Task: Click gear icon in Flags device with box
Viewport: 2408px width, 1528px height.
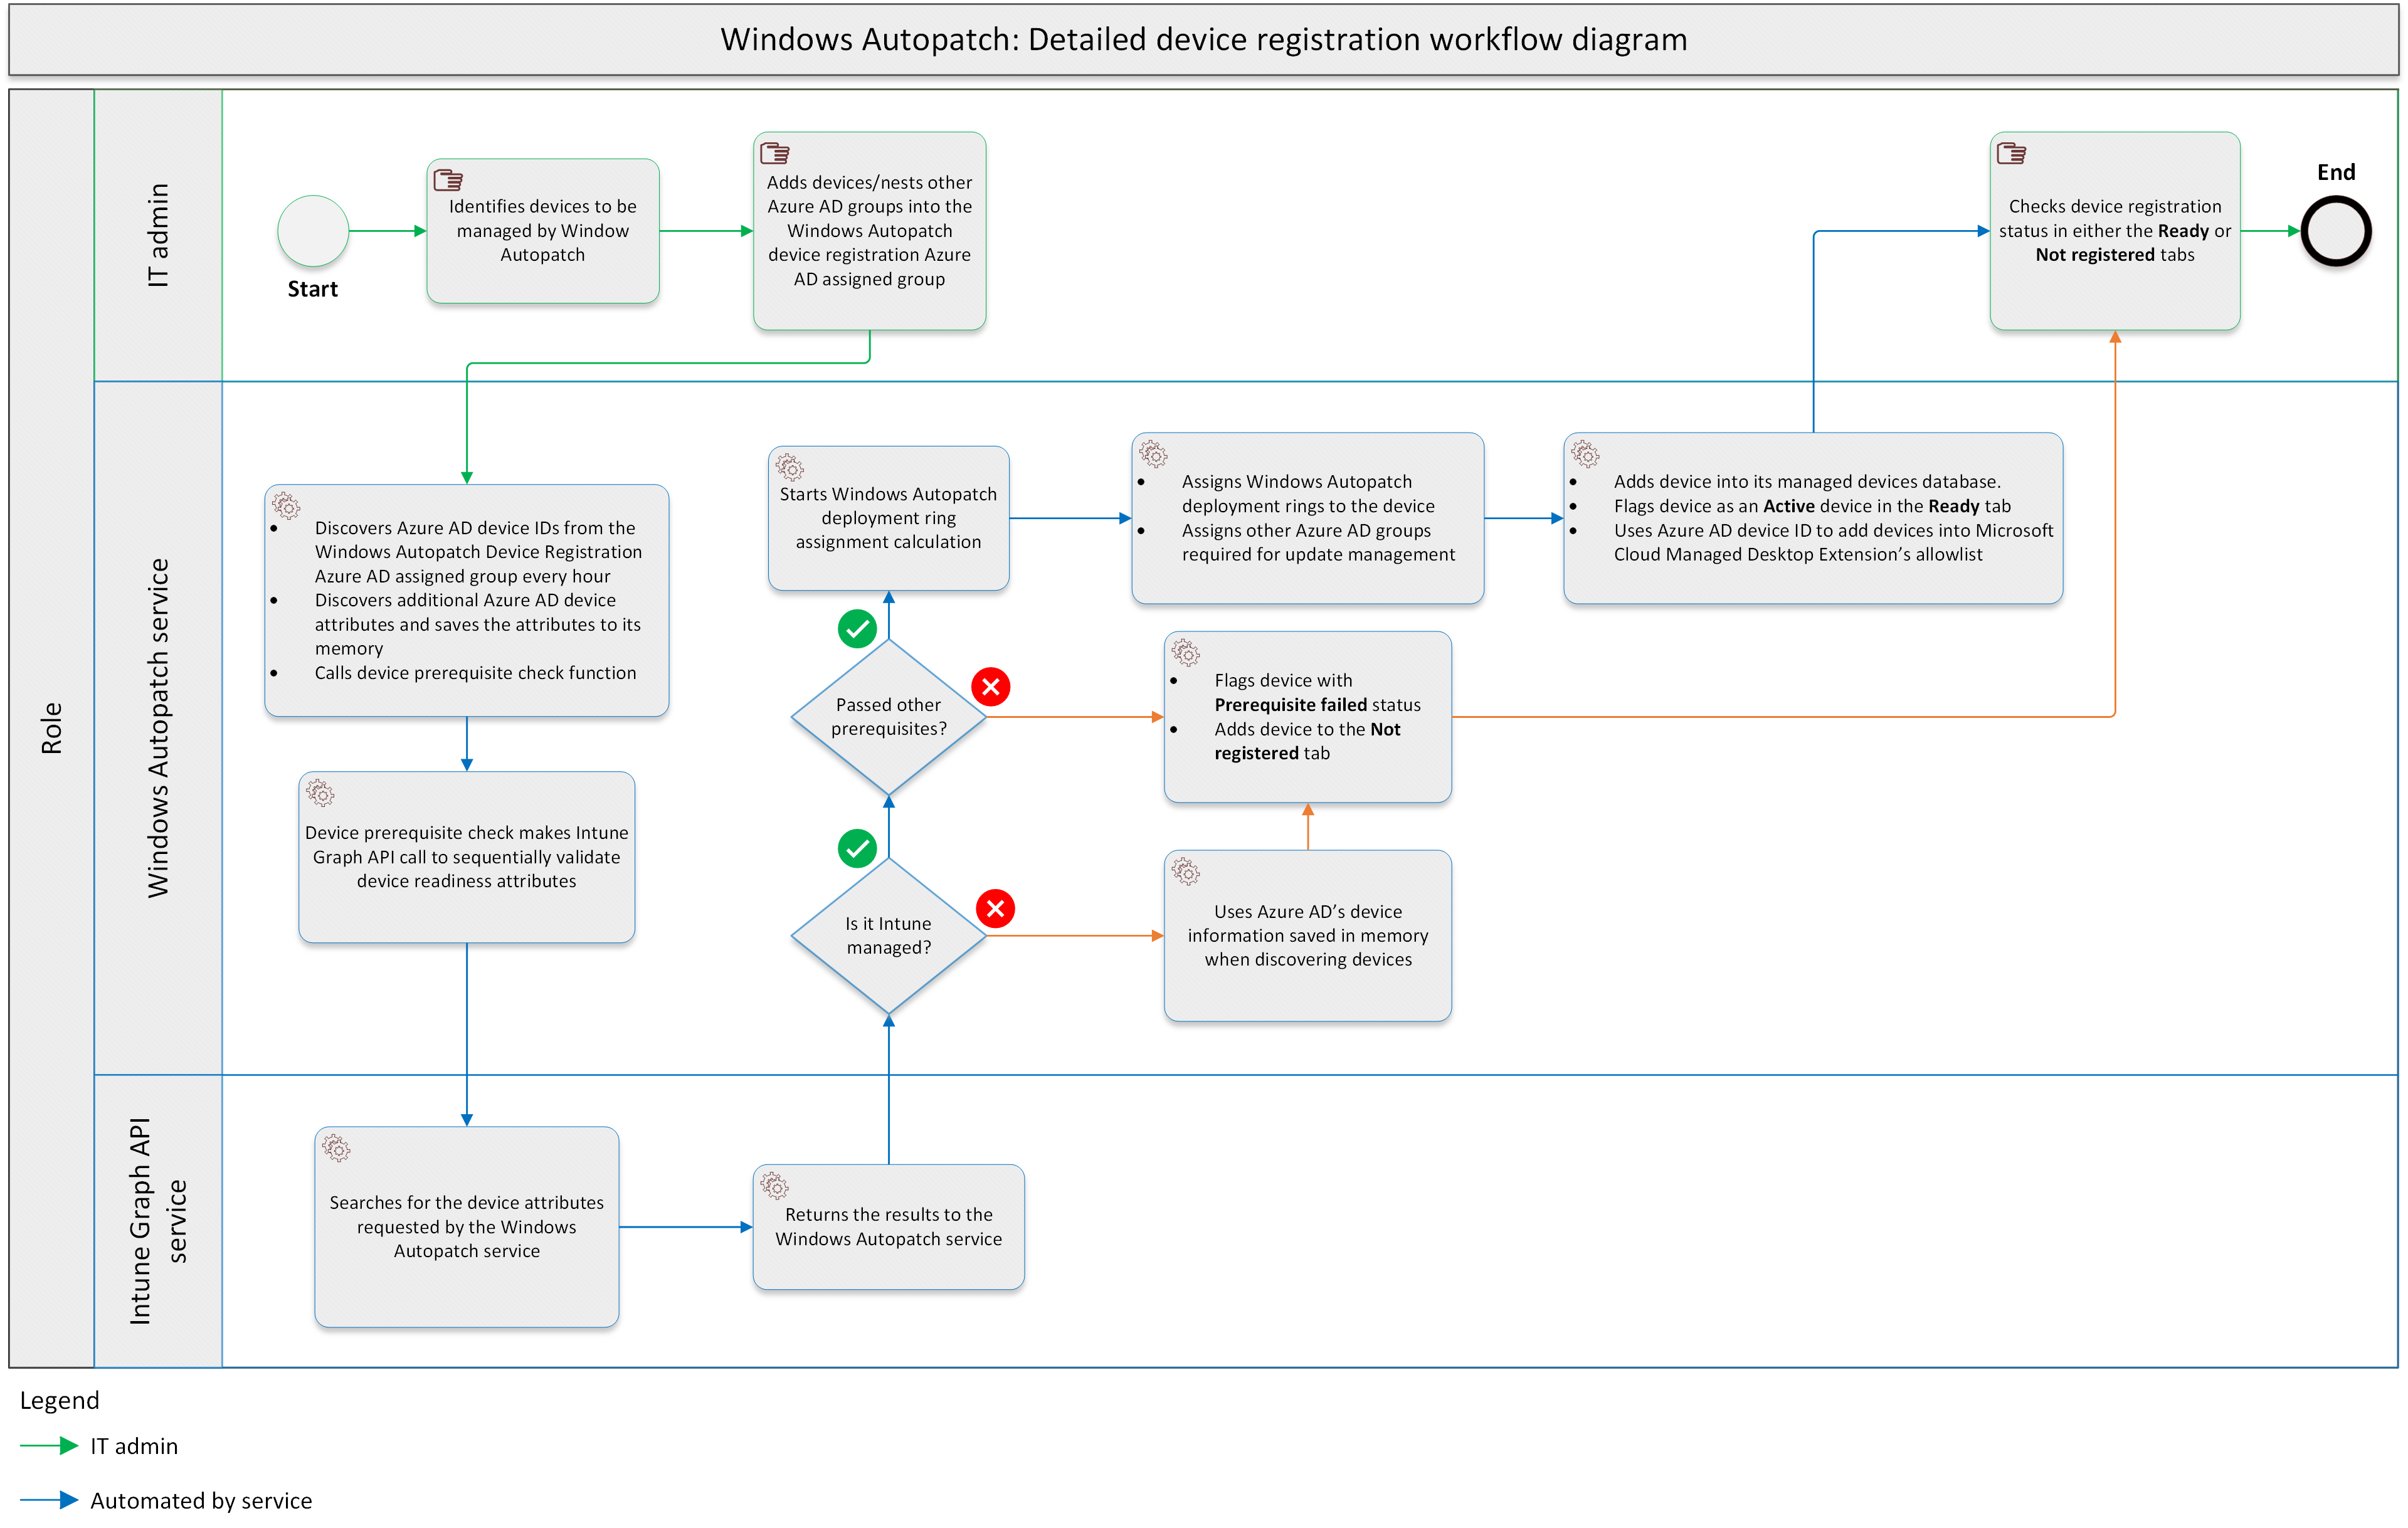Action: [1186, 653]
